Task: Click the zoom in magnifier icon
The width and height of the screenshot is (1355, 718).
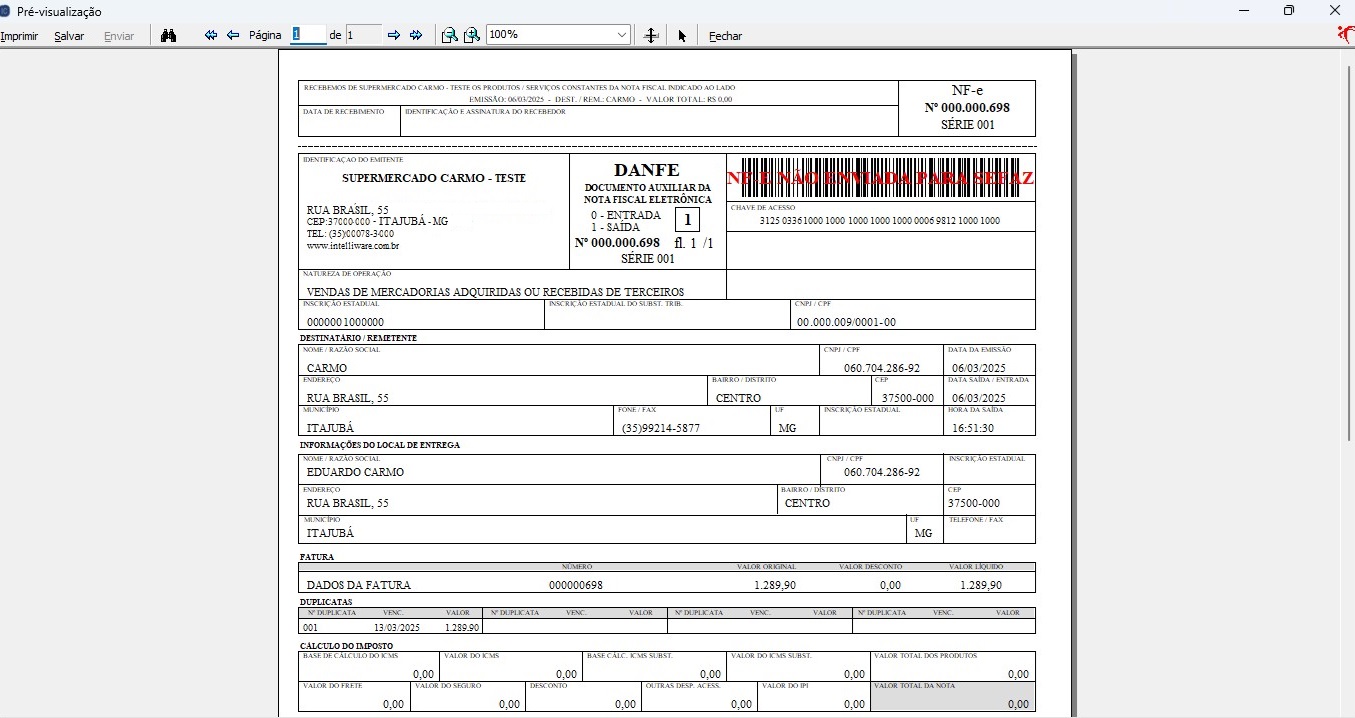Action: coord(471,35)
